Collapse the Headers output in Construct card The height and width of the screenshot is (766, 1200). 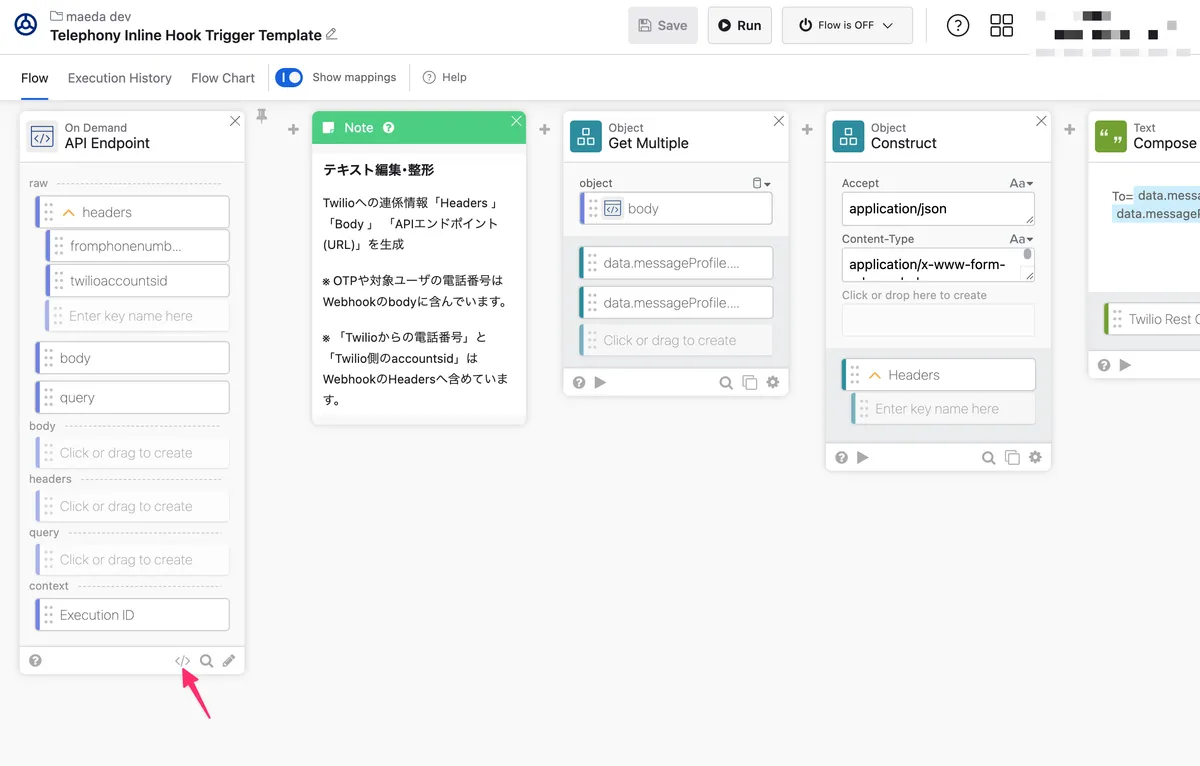[x=875, y=375]
